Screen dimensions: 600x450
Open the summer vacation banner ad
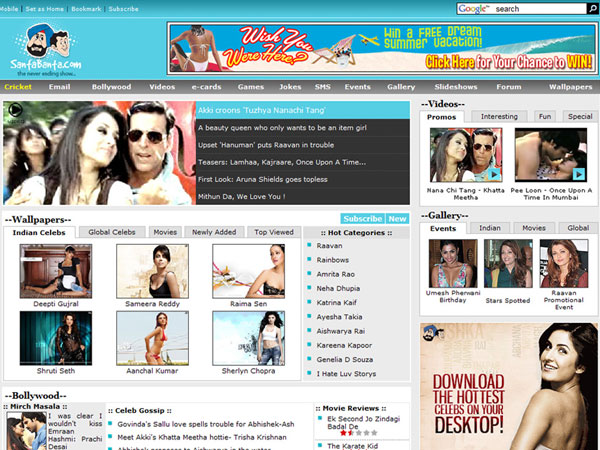[x=382, y=48]
